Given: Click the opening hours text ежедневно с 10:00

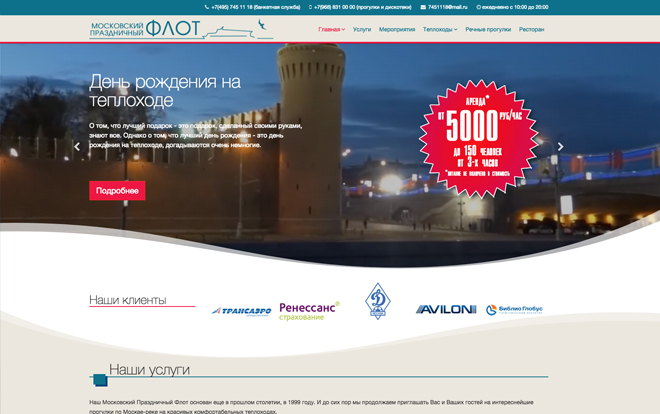Looking at the screenshot, I should 515,7.
